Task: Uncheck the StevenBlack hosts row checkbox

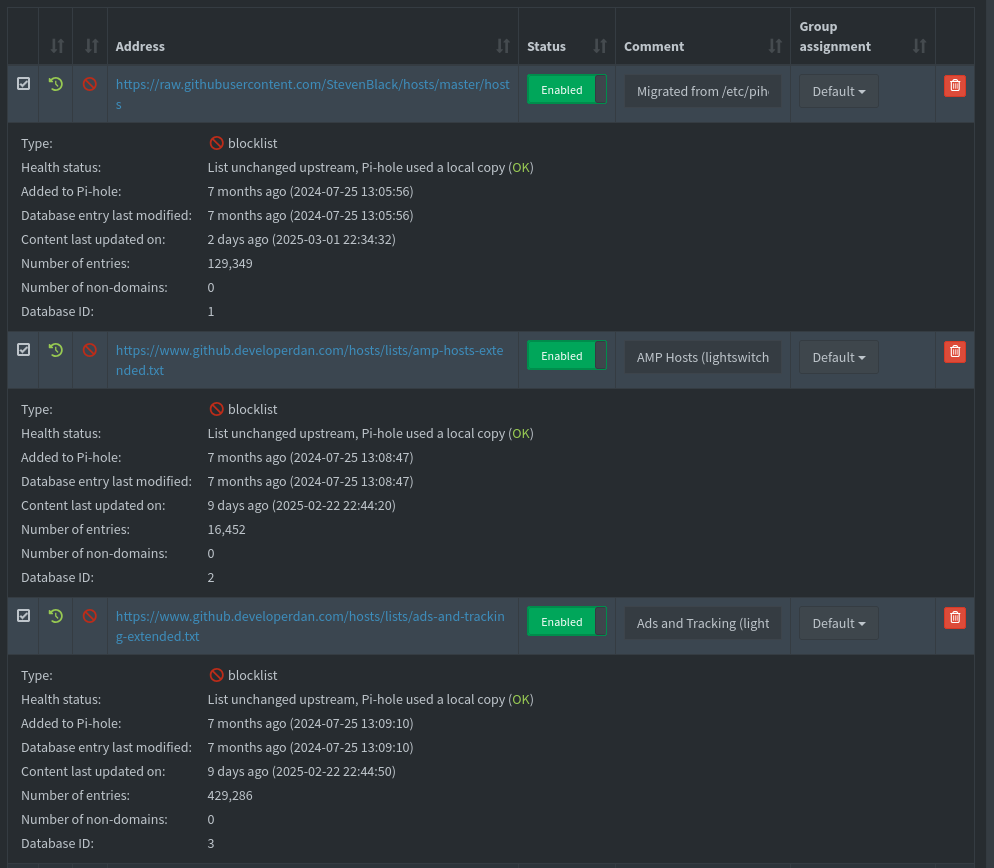Action: pos(24,84)
